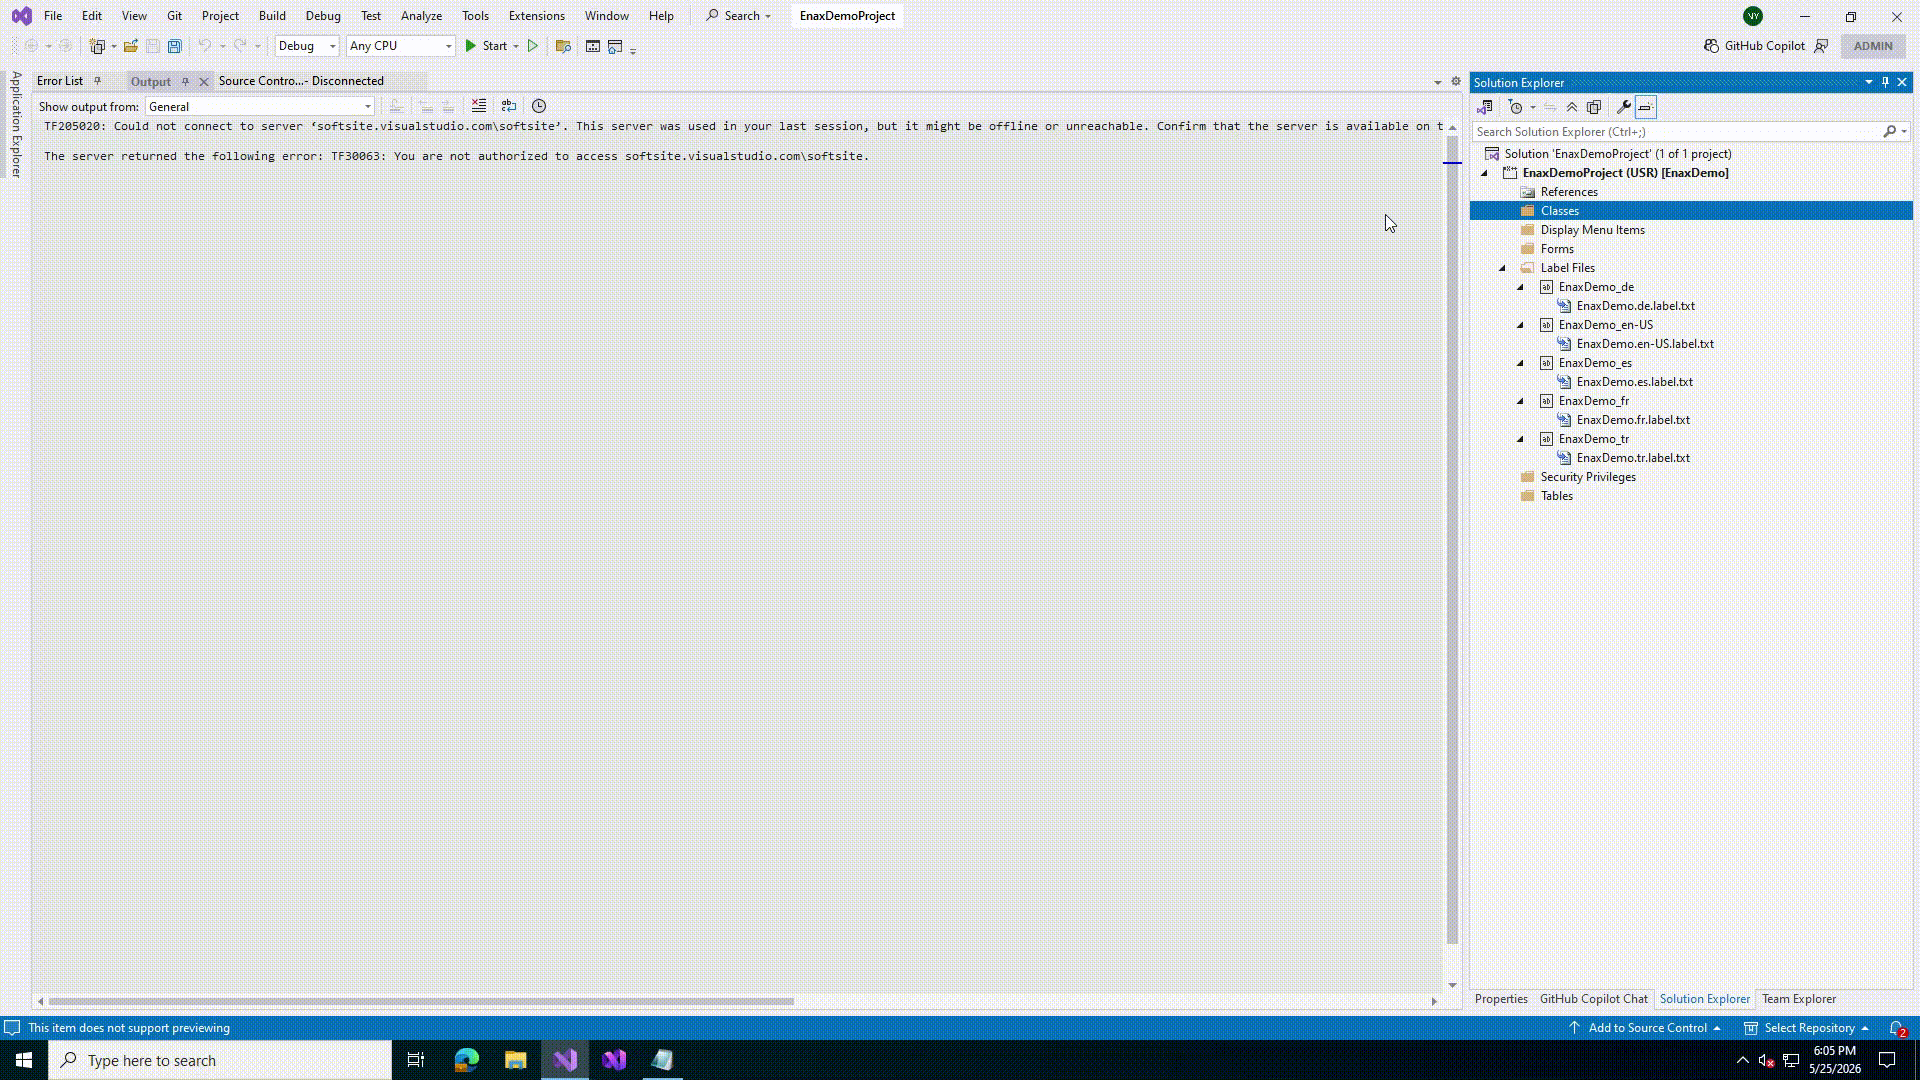Collapse the EnaxDemo_en-US node
The width and height of the screenshot is (1920, 1080).
tap(1521, 325)
